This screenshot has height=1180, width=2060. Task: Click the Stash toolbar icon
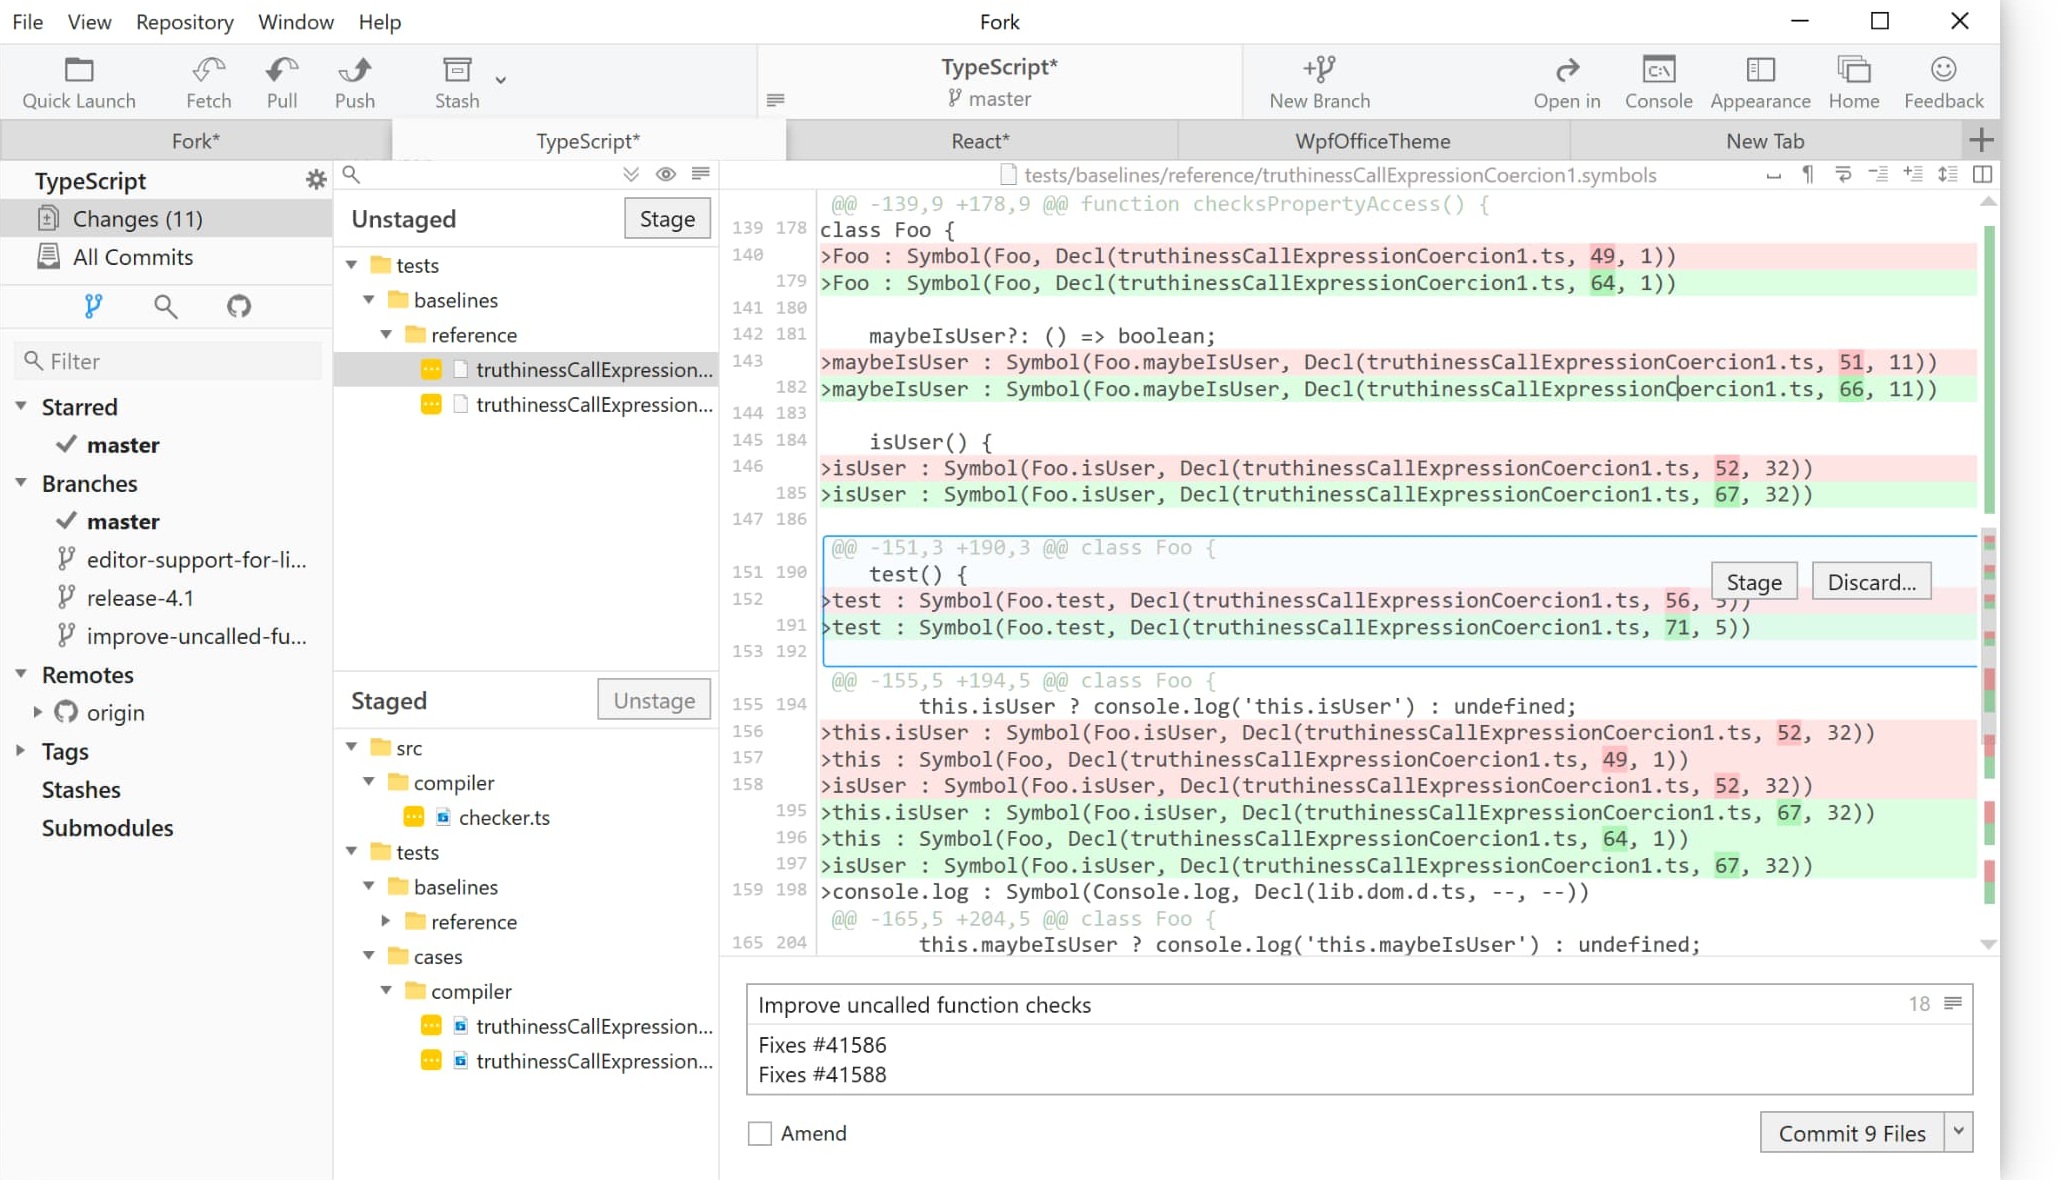coord(457,82)
